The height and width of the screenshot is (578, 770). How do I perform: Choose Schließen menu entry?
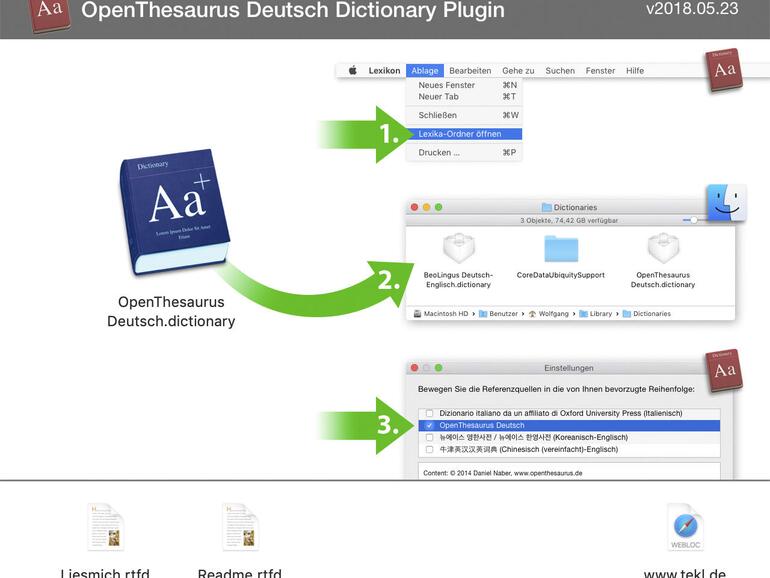[464, 115]
